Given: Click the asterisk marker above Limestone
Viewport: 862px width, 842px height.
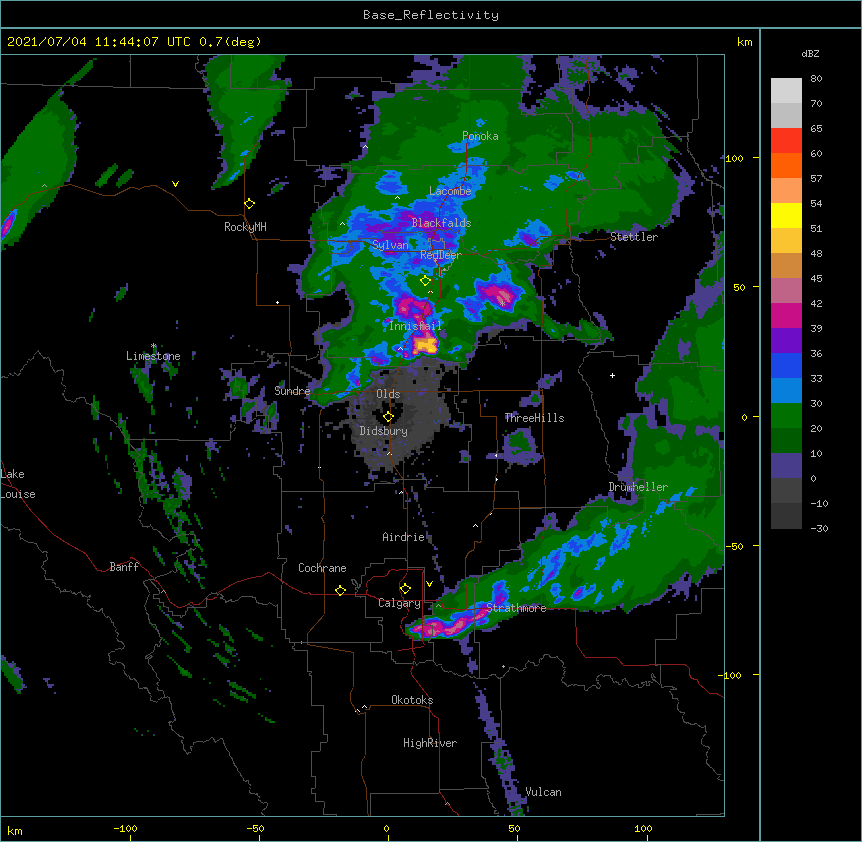Looking at the screenshot, I should [x=154, y=346].
